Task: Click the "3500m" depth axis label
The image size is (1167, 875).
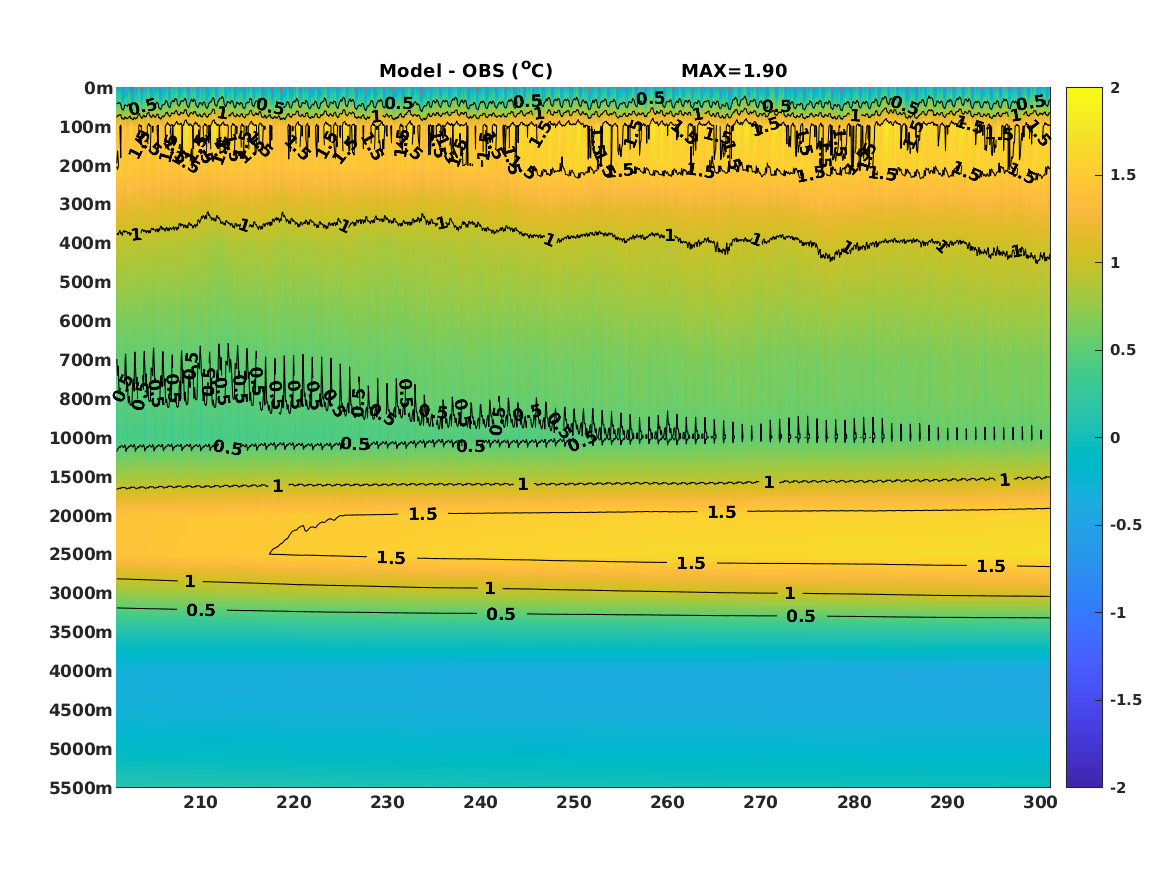Action: [x=81, y=632]
